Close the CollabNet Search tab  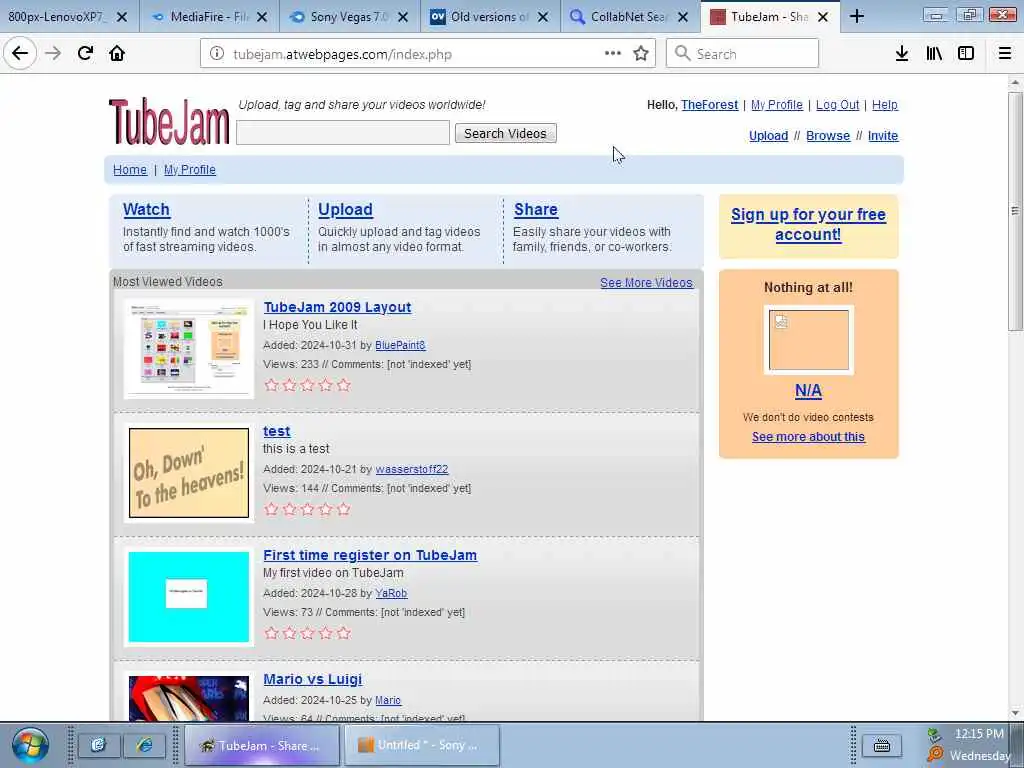pos(682,17)
